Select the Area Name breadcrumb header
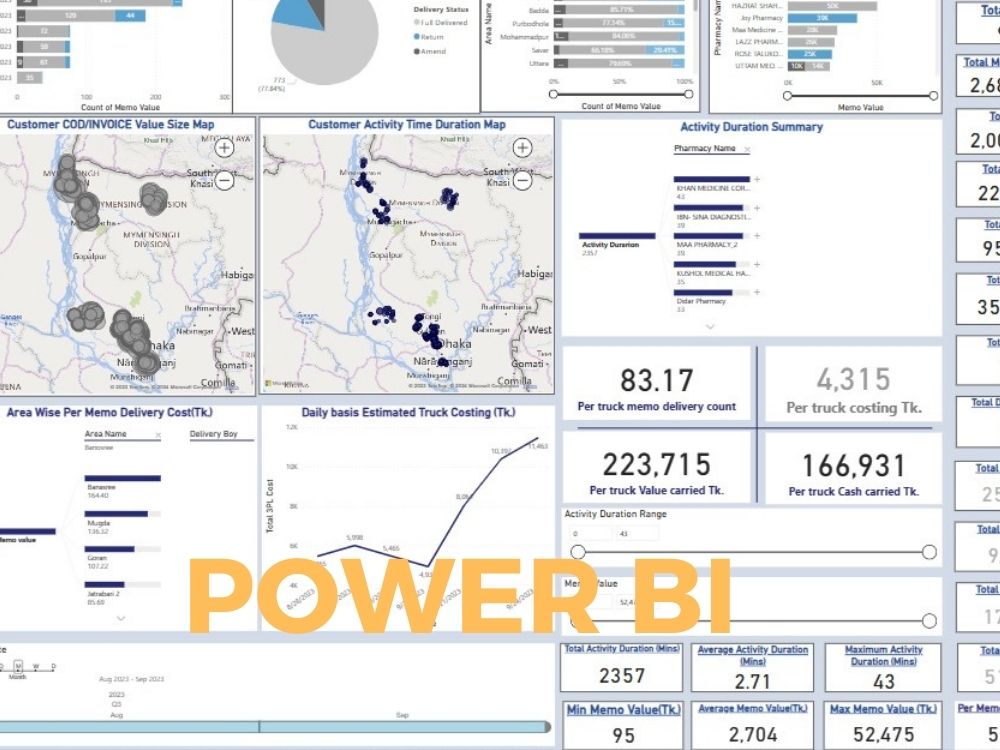The width and height of the screenshot is (1000, 750). point(105,433)
